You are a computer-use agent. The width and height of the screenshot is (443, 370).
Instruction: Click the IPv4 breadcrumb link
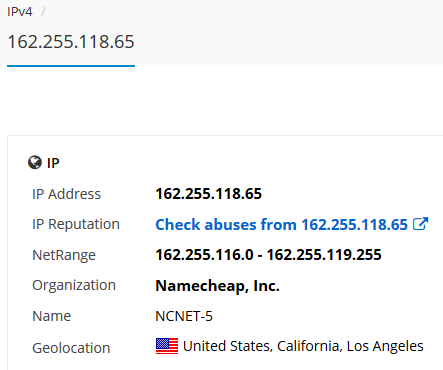point(20,12)
